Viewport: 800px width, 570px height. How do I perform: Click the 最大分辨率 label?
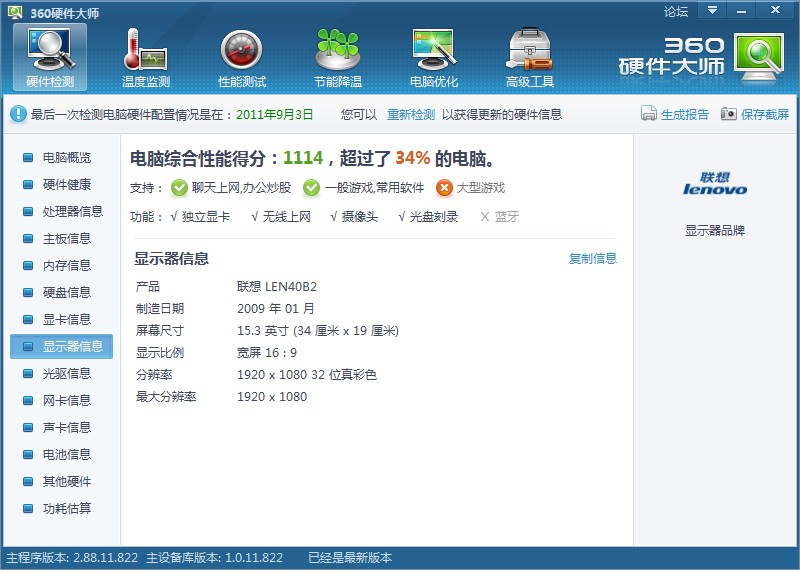[x=166, y=396]
